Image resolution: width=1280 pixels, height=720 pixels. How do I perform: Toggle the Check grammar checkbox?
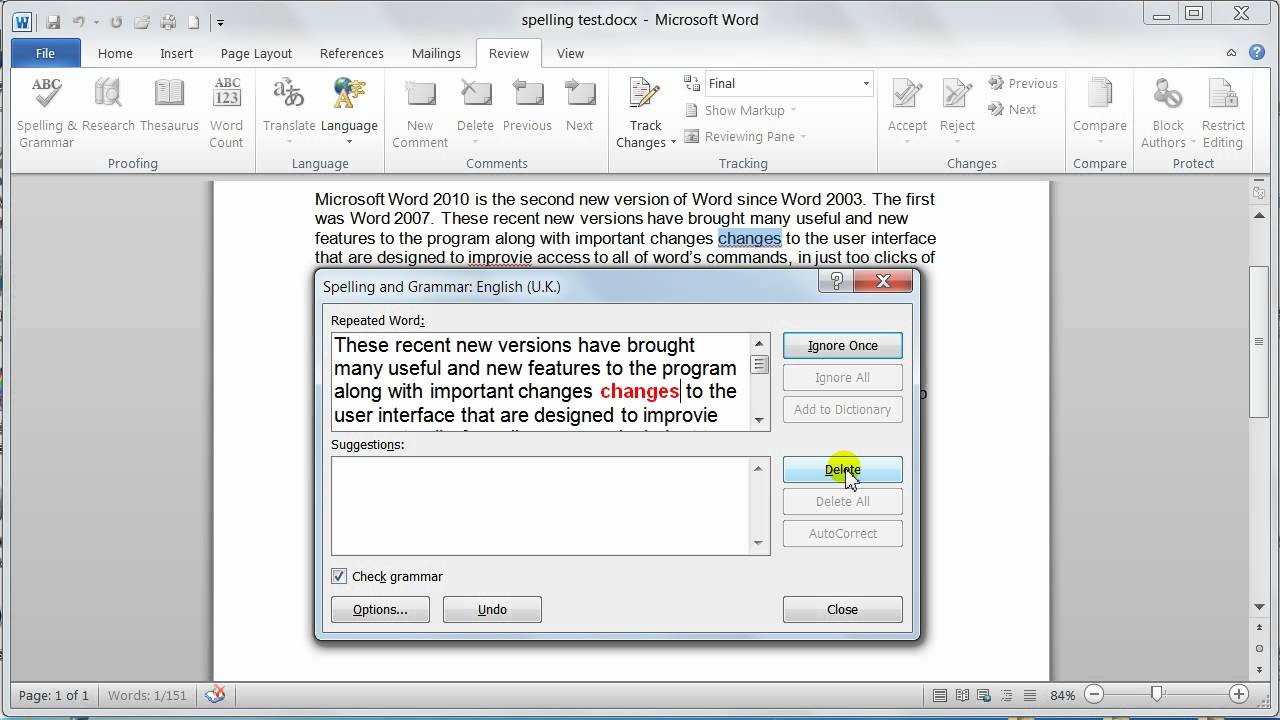[x=339, y=576]
